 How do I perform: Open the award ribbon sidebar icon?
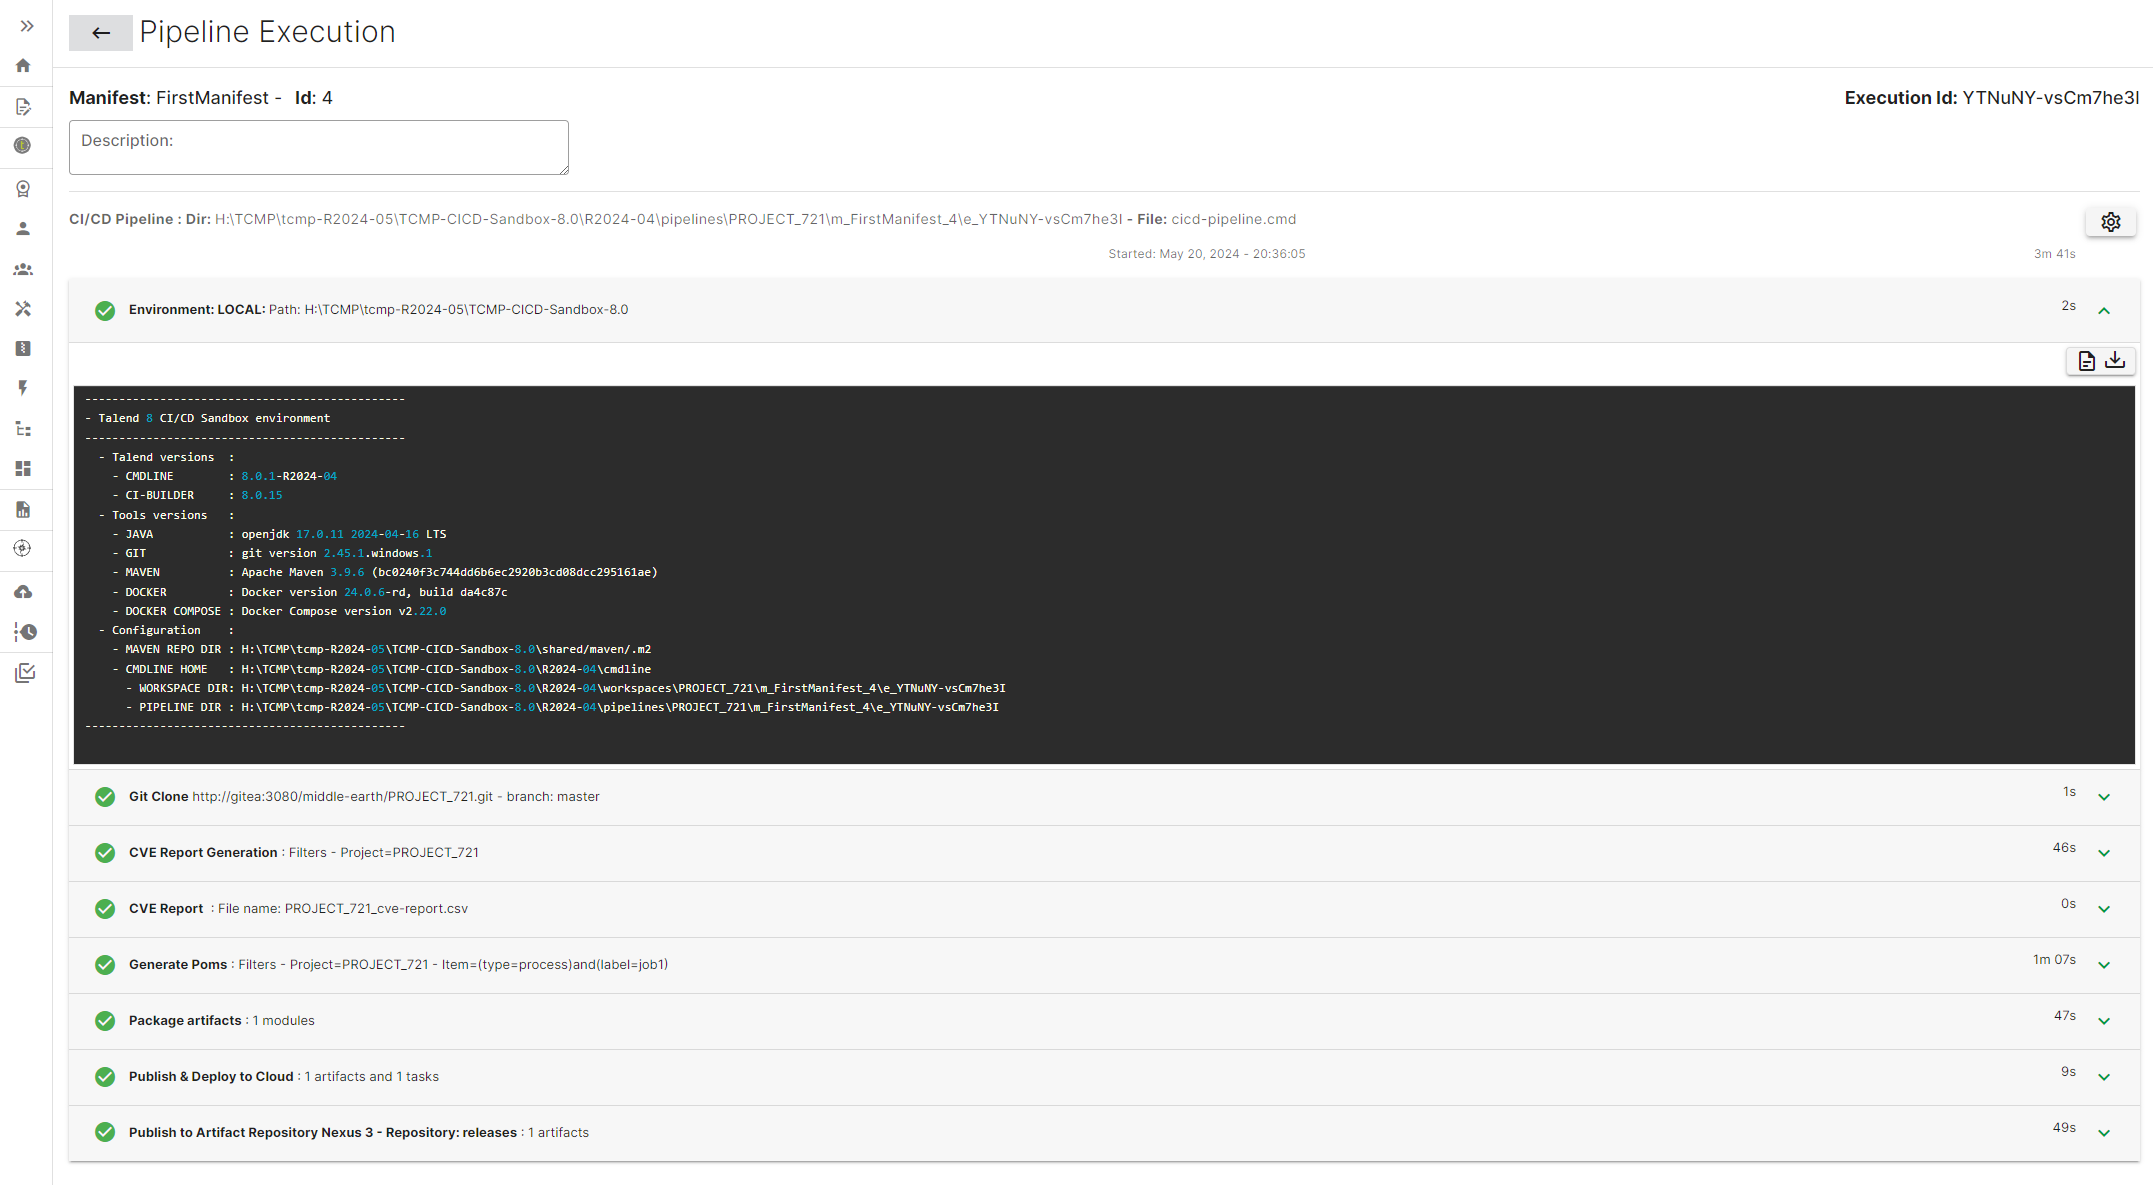23,188
